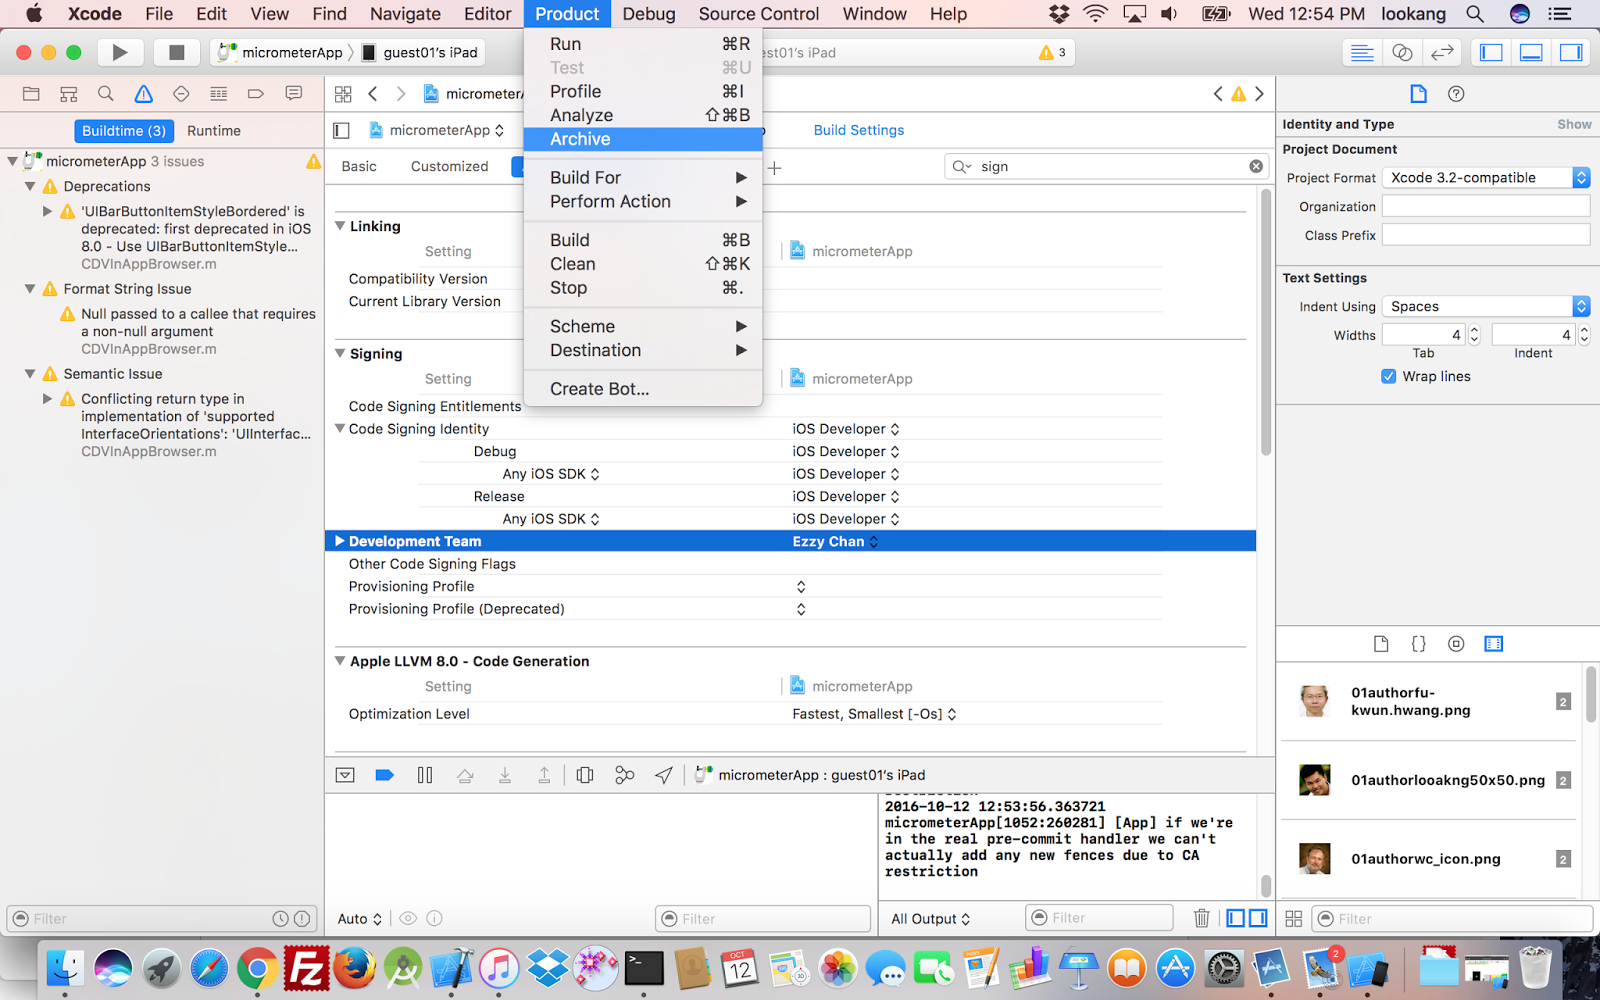Pause program execution in debug bar
Image resolution: width=1600 pixels, height=1000 pixels.
click(x=425, y=775)
